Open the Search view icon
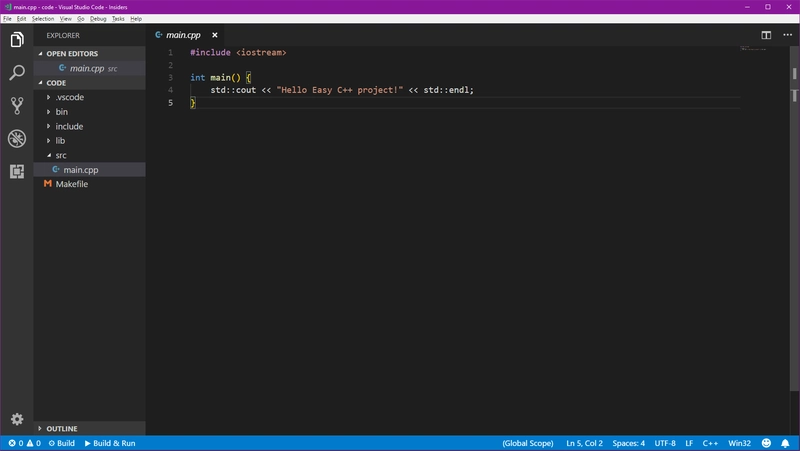Screen dimensions: 800x451 pos(16,73)
